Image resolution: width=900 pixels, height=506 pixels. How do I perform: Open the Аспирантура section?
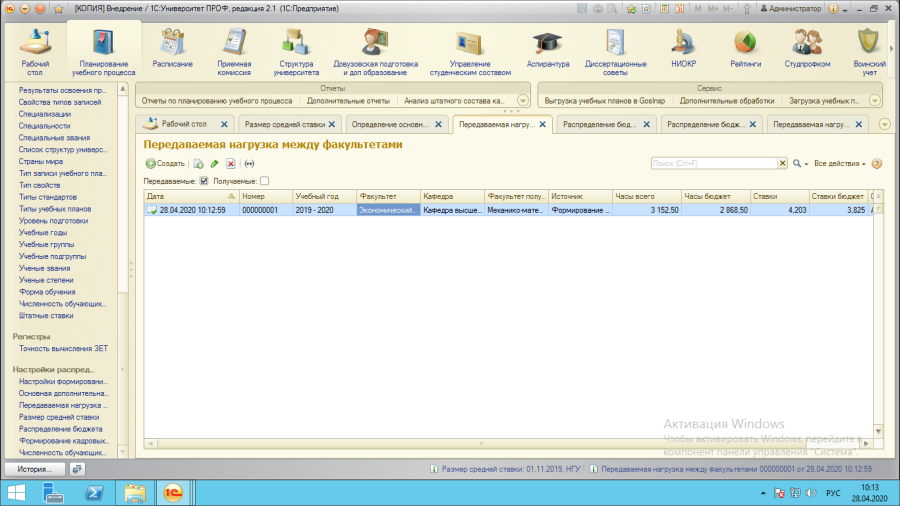click(x=548, y=49)
